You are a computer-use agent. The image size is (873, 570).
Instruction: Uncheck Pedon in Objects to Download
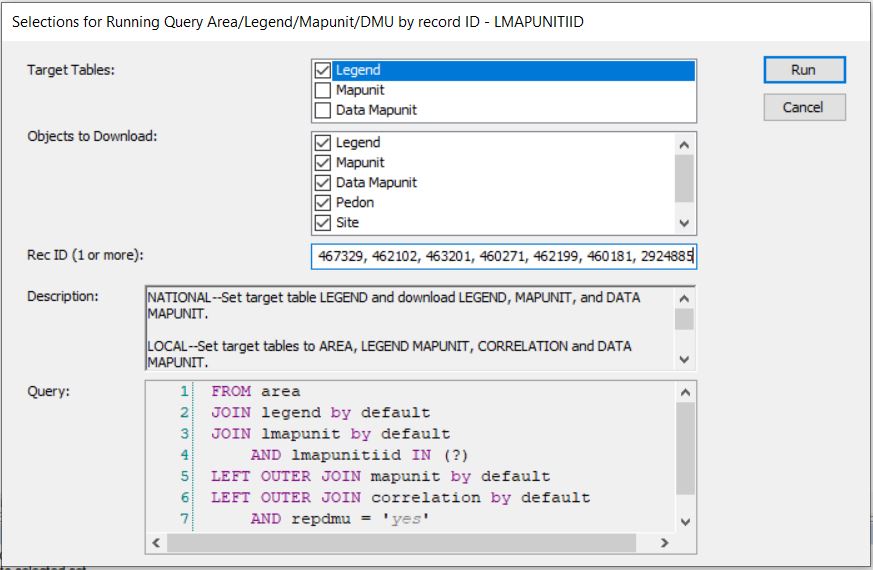pyautogui.click(x=323, y=203)
